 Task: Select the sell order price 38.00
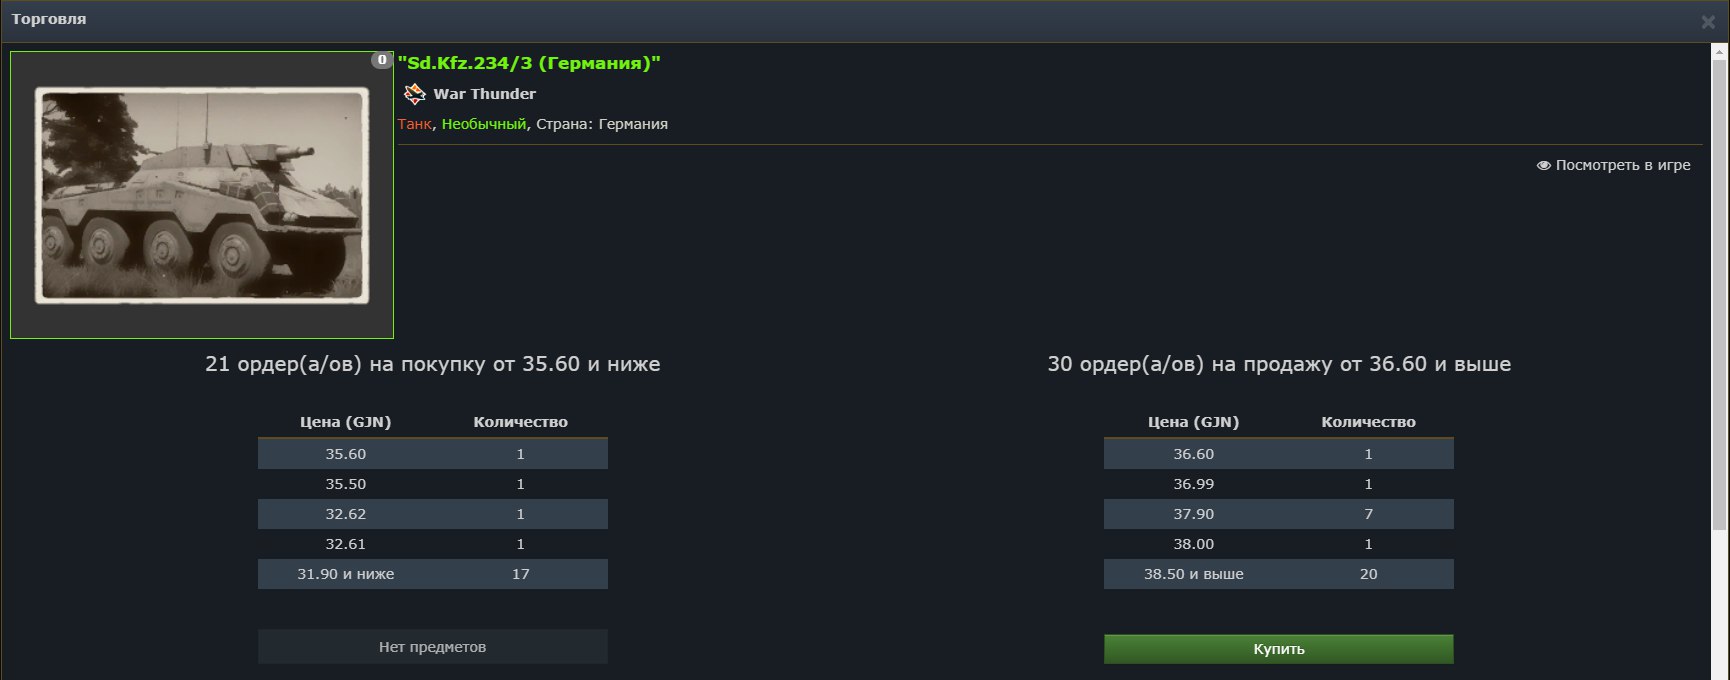point(1194,544)
